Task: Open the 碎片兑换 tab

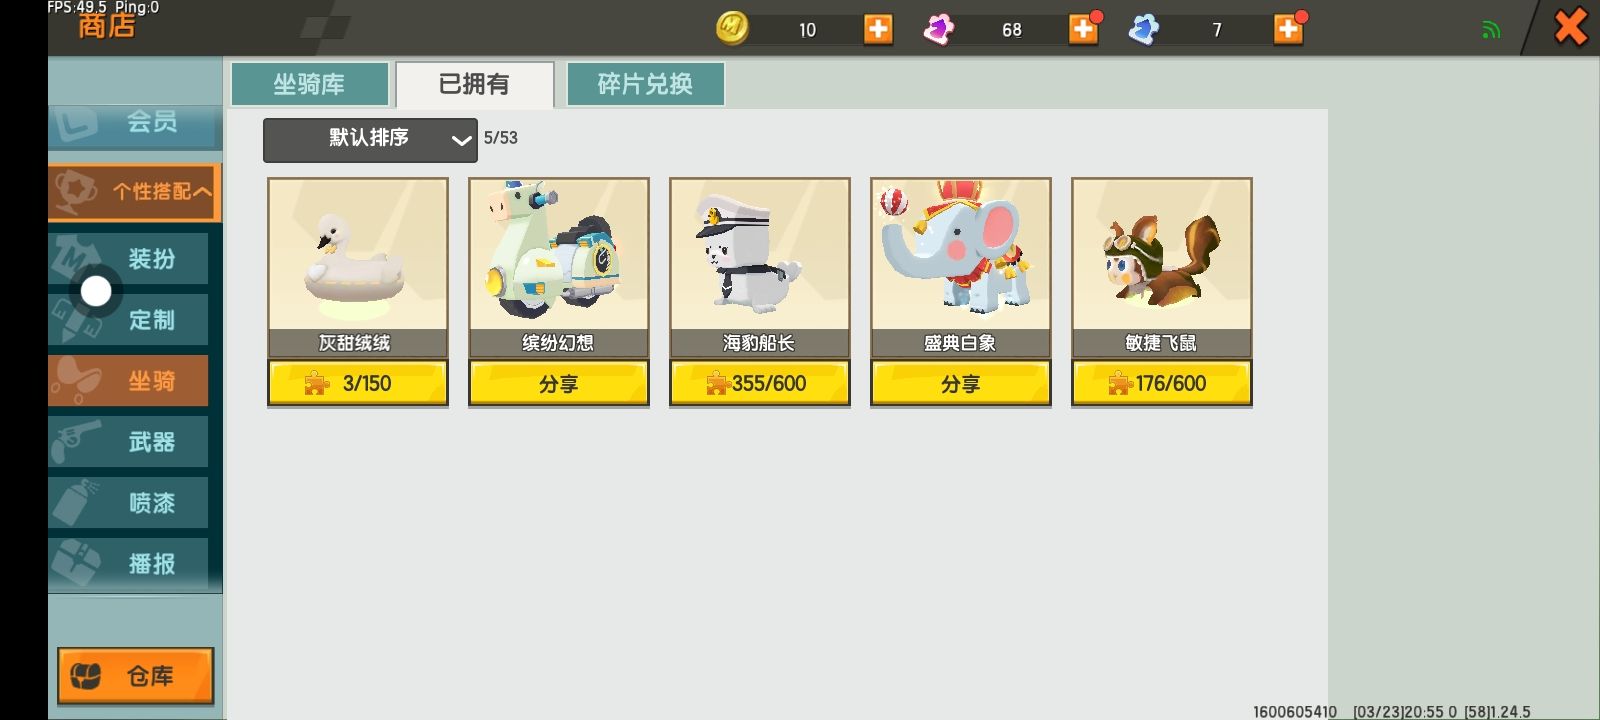Action: pyautogui.click(x=645, y=84)
